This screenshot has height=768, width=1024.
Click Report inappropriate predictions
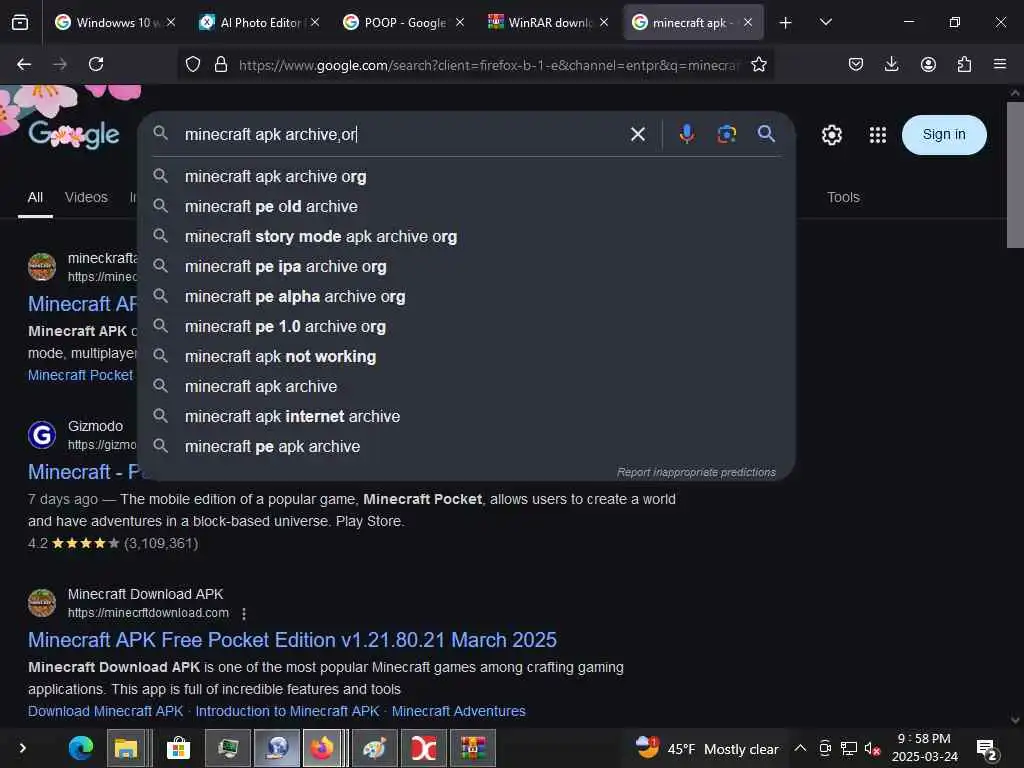coord(696,472)
